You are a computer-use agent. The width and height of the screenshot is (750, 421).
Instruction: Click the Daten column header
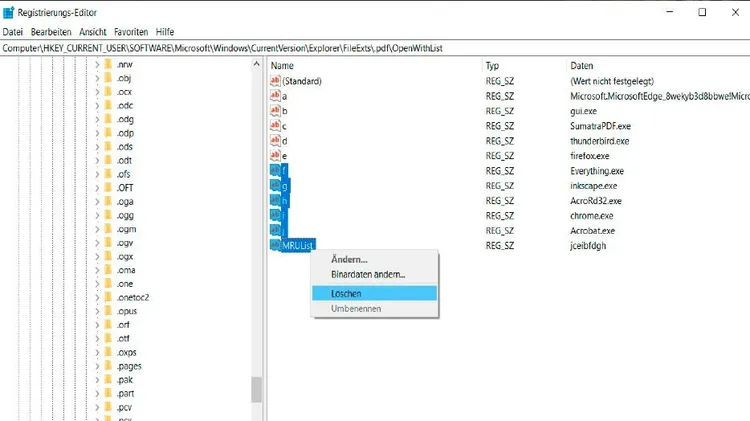[582, 65]
